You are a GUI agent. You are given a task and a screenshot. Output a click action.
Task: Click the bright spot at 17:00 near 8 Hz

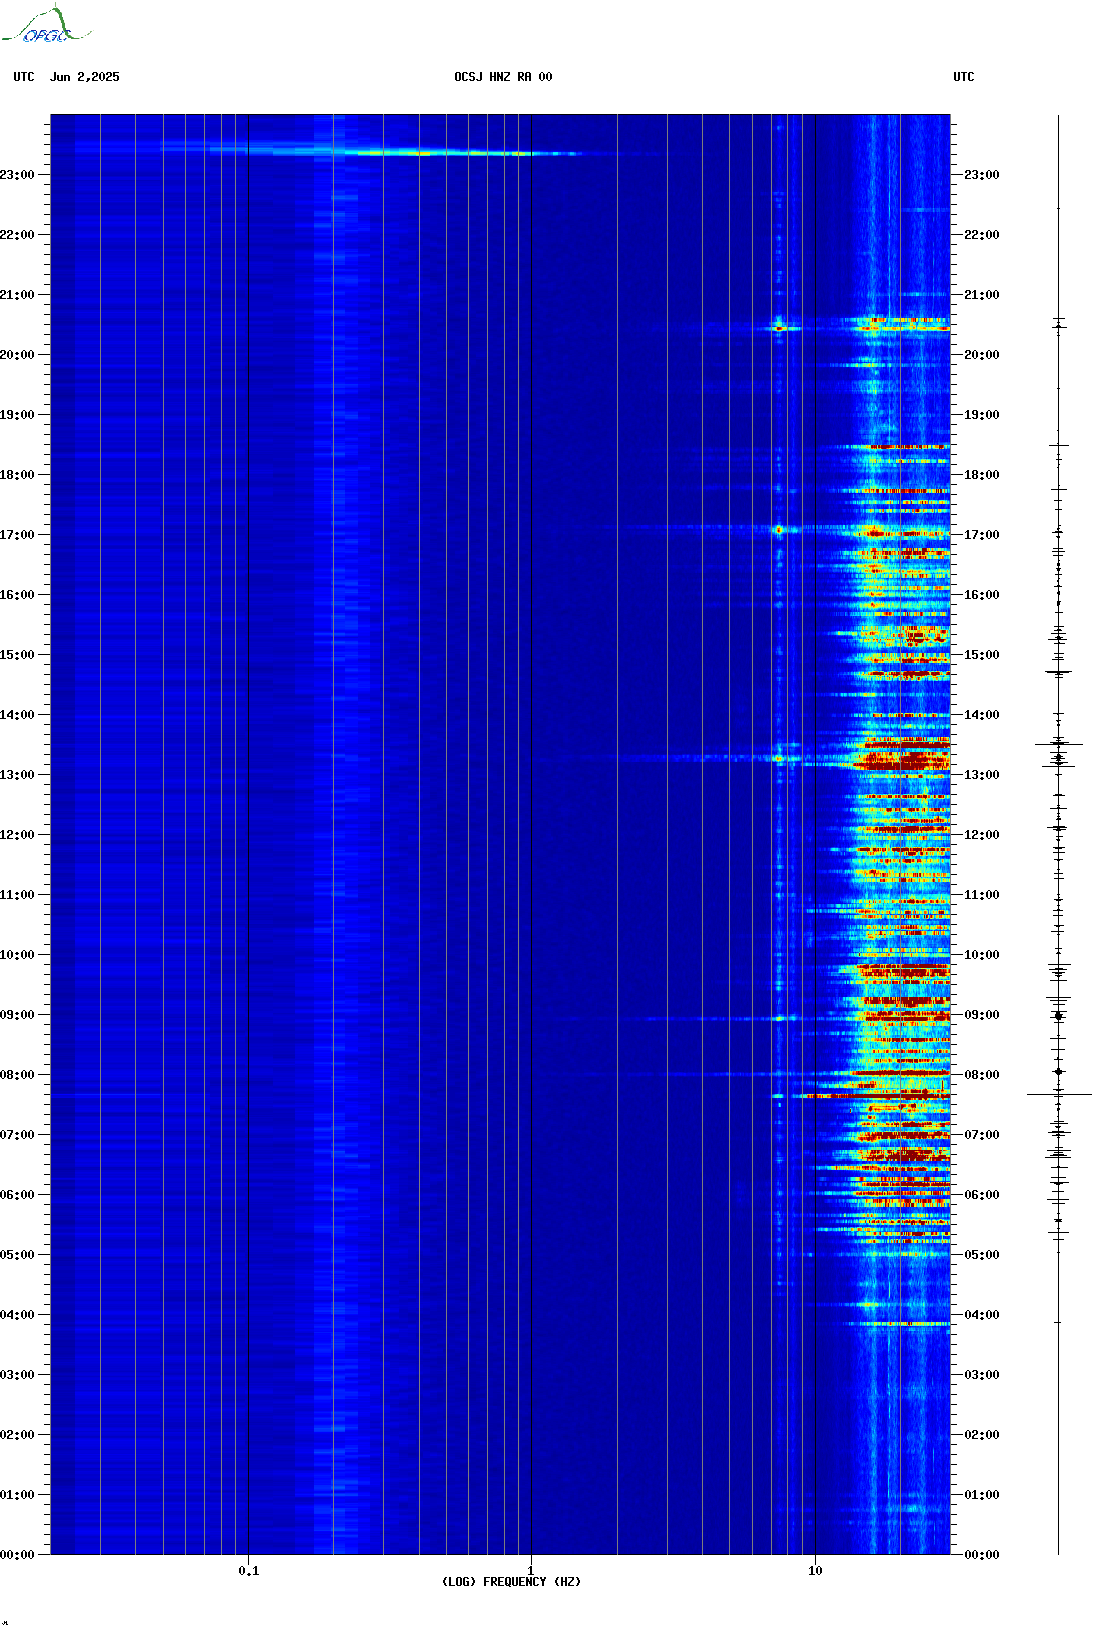point(779,529)
